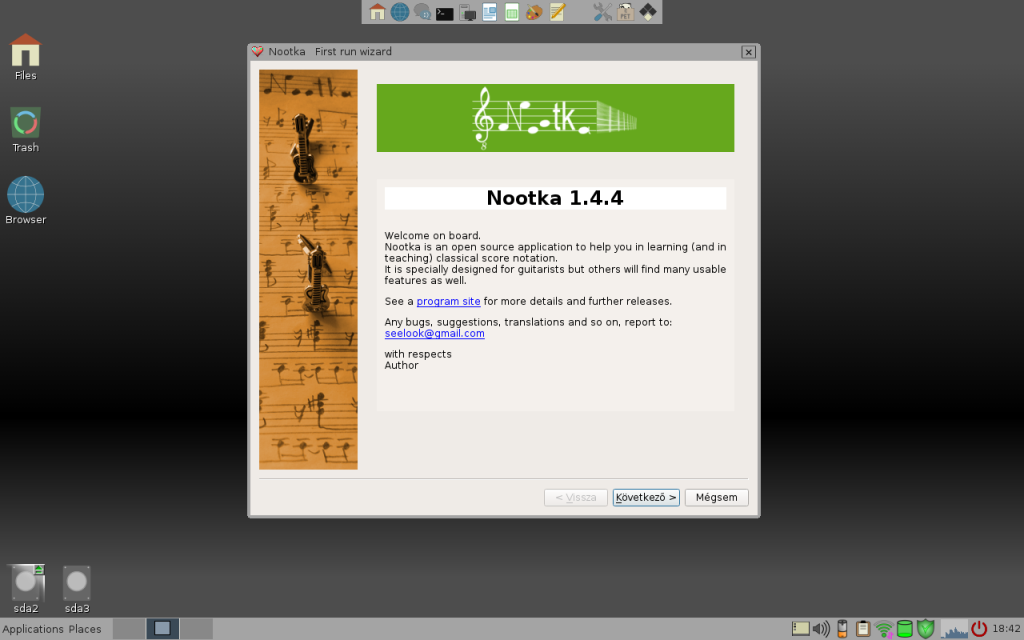This screenshot has width=1024, height=640.
Task: Open the Trash desktop icon
Action: point(25,129)
